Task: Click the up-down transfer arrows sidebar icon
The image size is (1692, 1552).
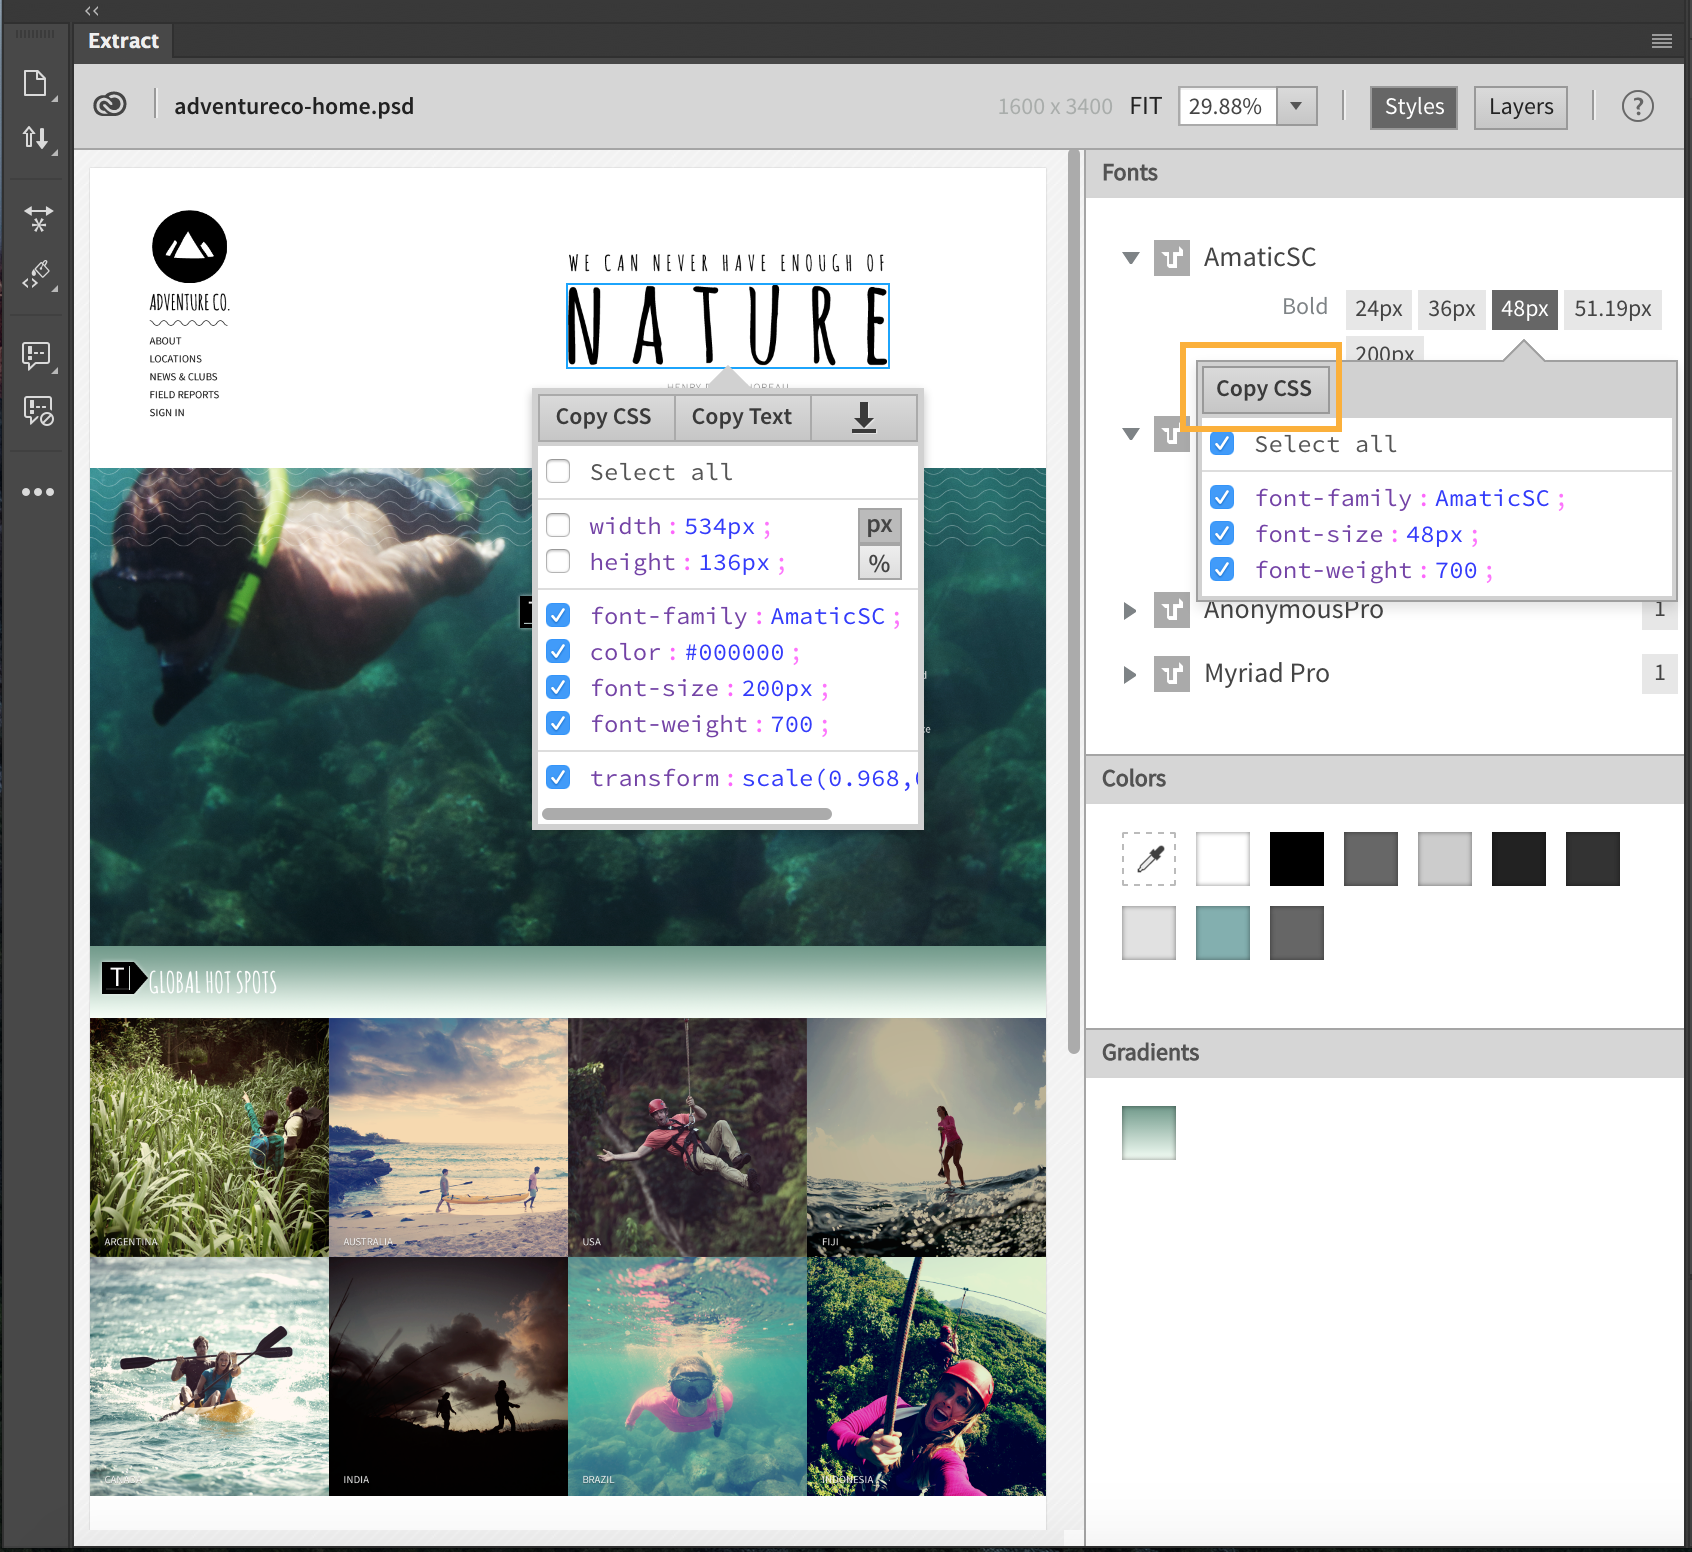Action: coord(36,138)
